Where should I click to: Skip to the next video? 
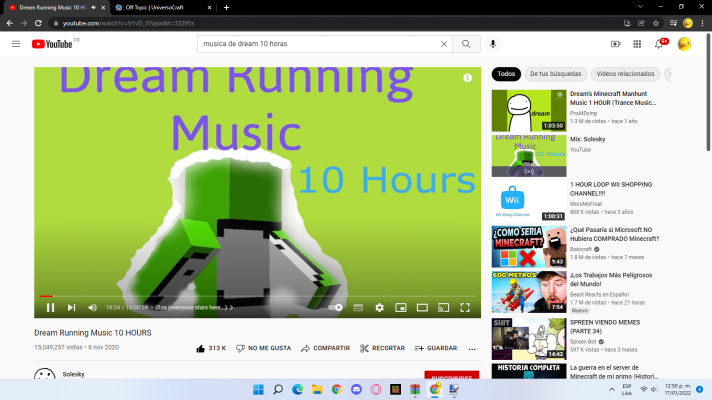coord(71,307)
